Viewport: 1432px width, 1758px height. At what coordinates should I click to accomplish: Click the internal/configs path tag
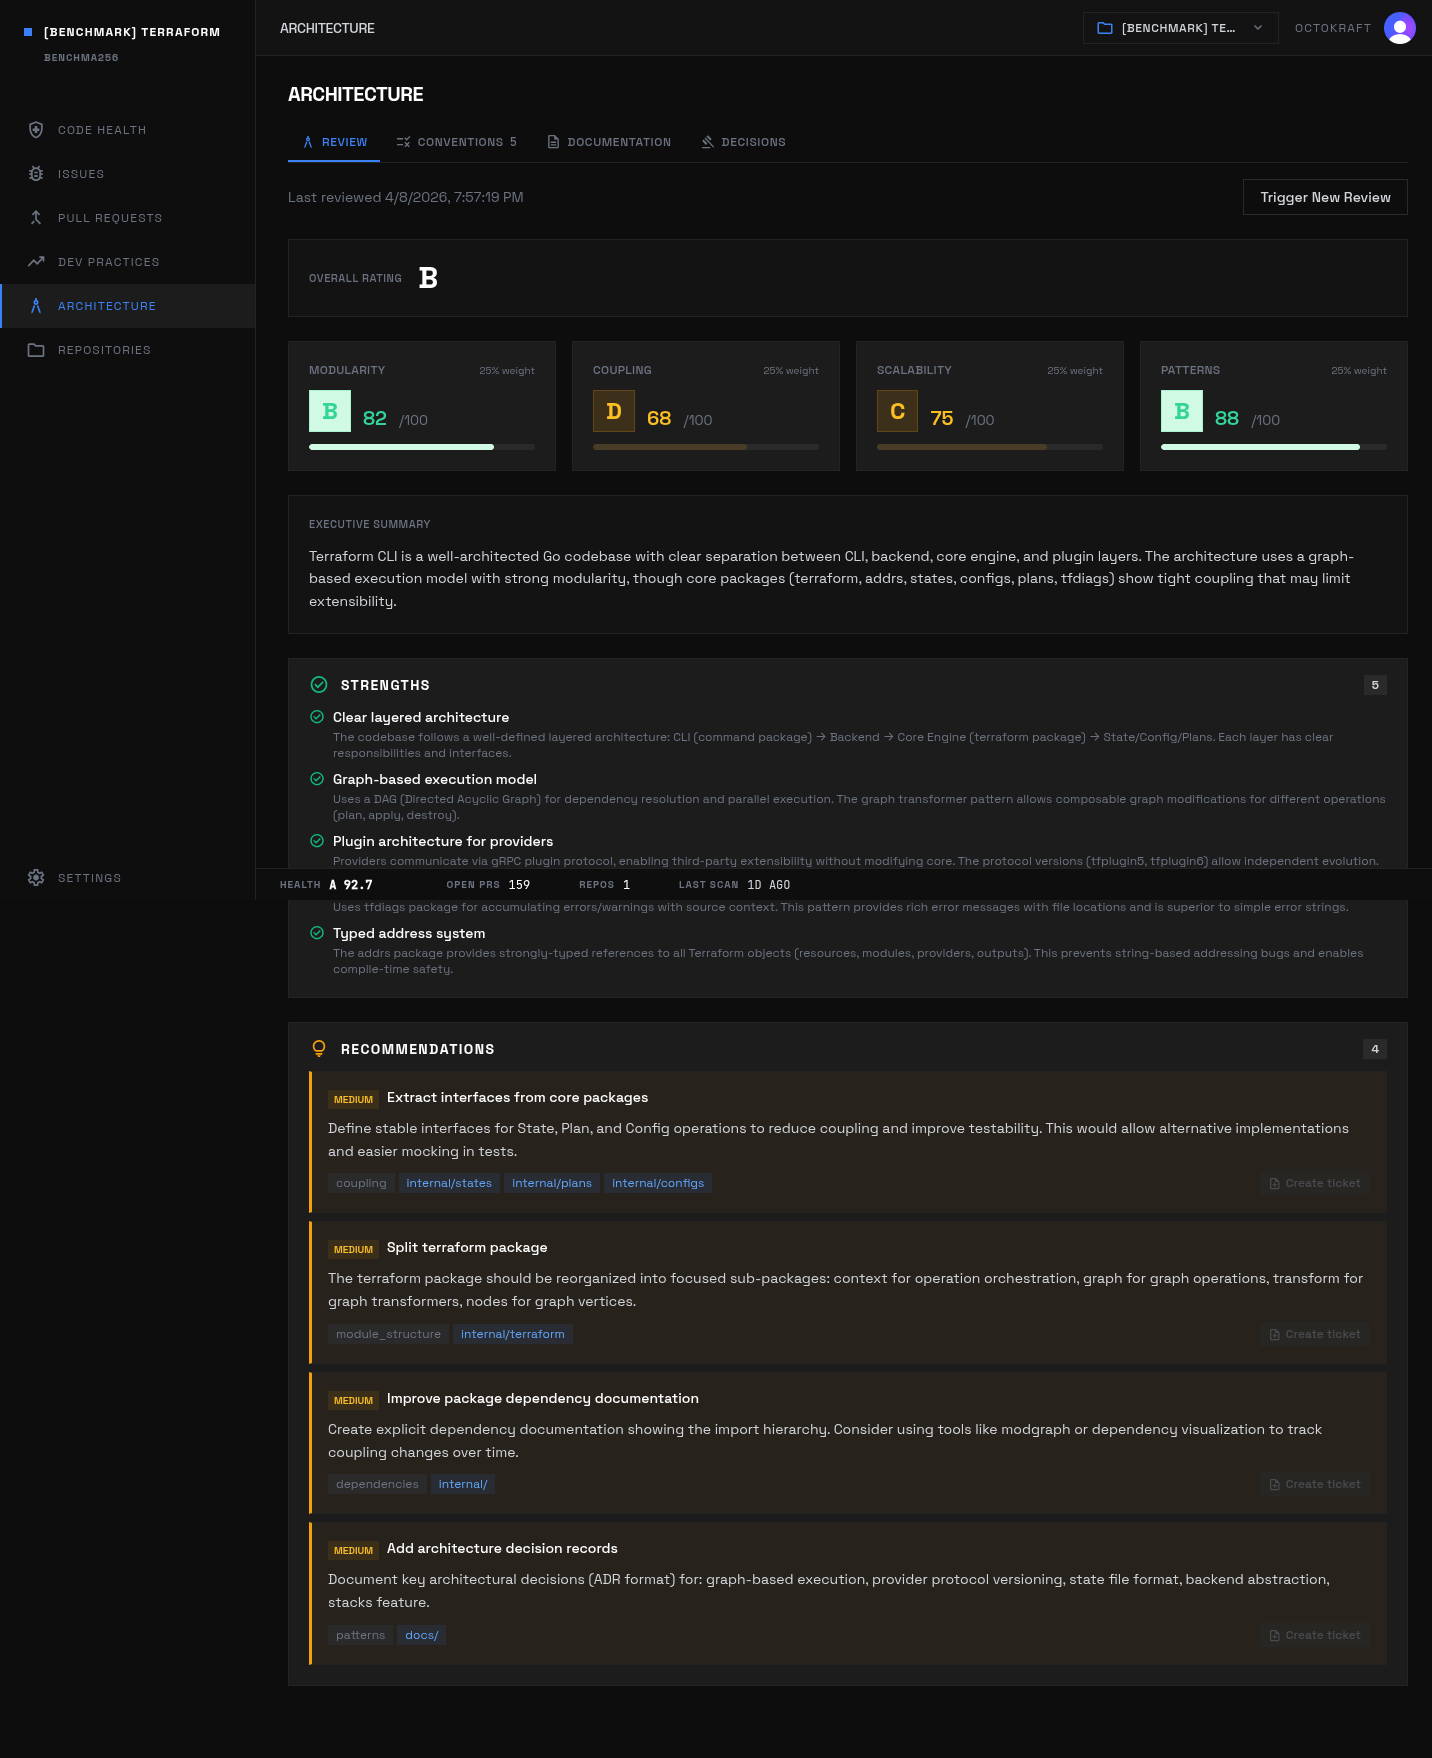[x=658, y=1183]
